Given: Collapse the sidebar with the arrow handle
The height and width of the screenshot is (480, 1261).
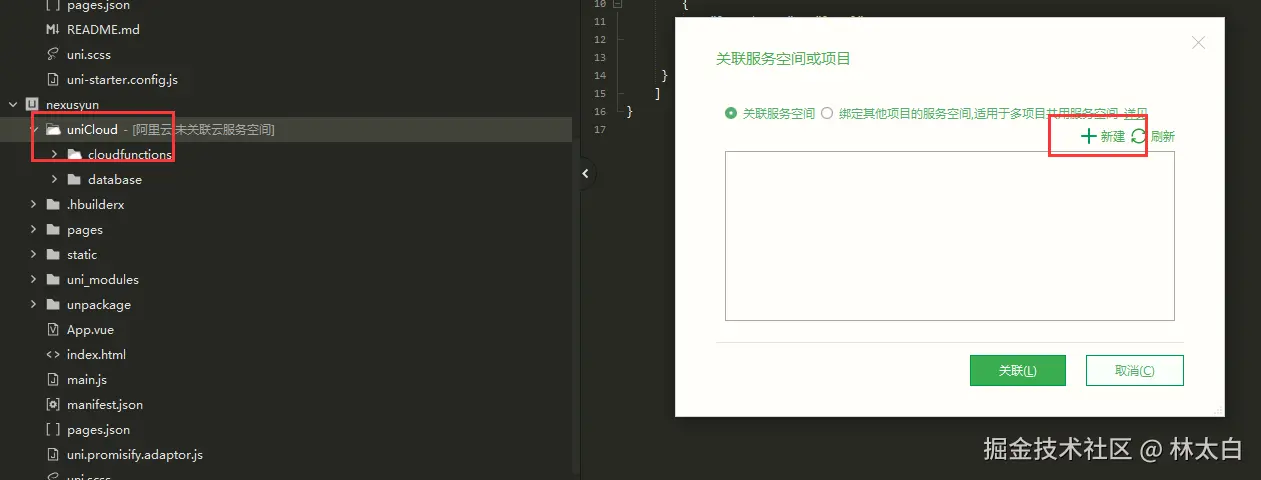Looking at the screenshot, I should pos(586,174).
